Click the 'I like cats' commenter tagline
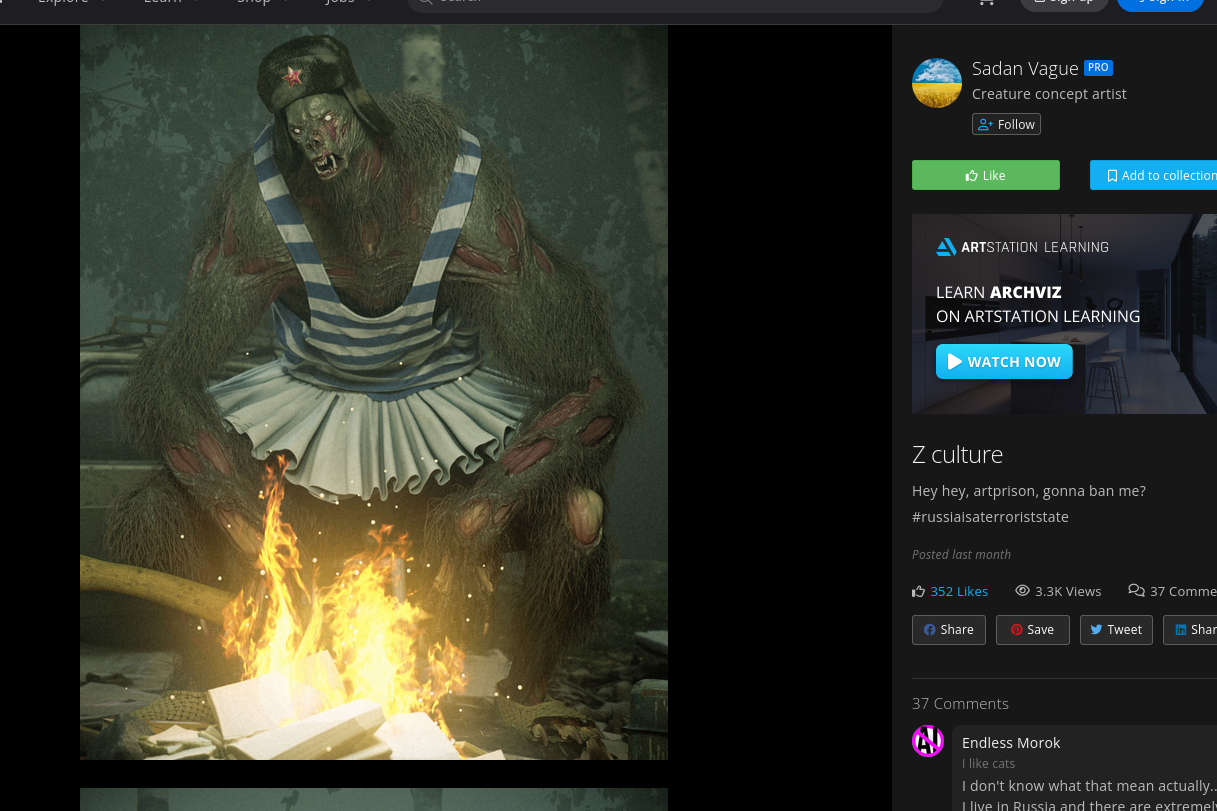 (x=989, y=764)
